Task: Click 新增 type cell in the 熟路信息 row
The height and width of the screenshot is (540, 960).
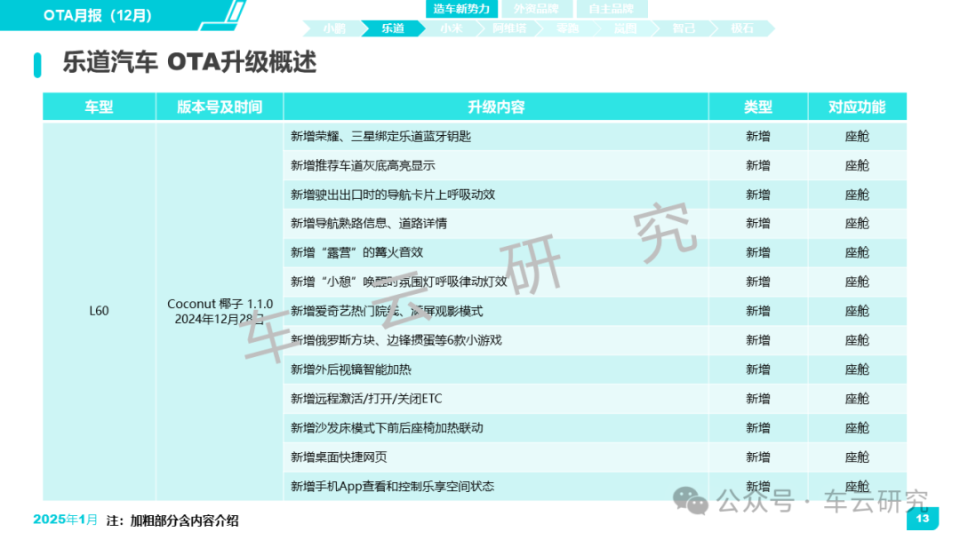Action: point(758,223)
